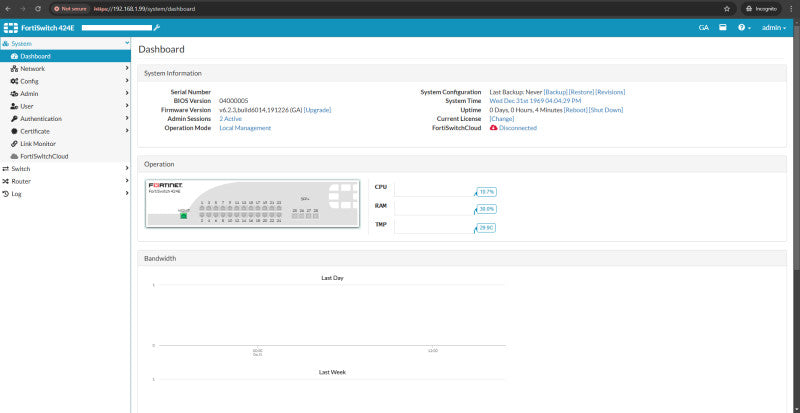Expand the Switch menu arrow

(x=127, y=168)
